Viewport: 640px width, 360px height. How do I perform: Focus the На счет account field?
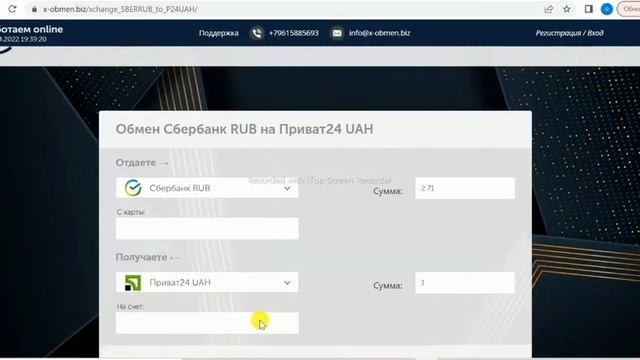click(x=207, y=323)
